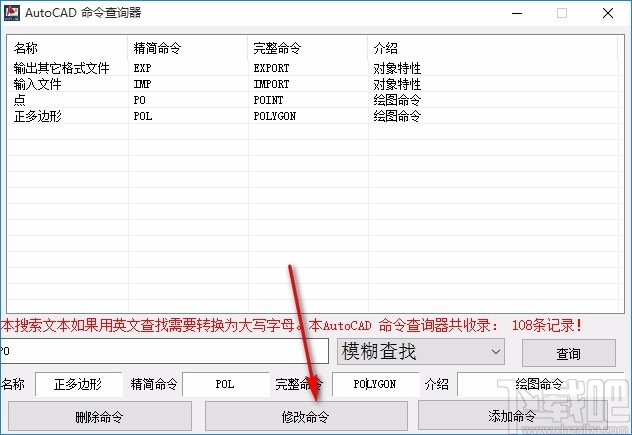
Task: Click 绘图命令 in the POLYGON list row
Action: point(397,116)
